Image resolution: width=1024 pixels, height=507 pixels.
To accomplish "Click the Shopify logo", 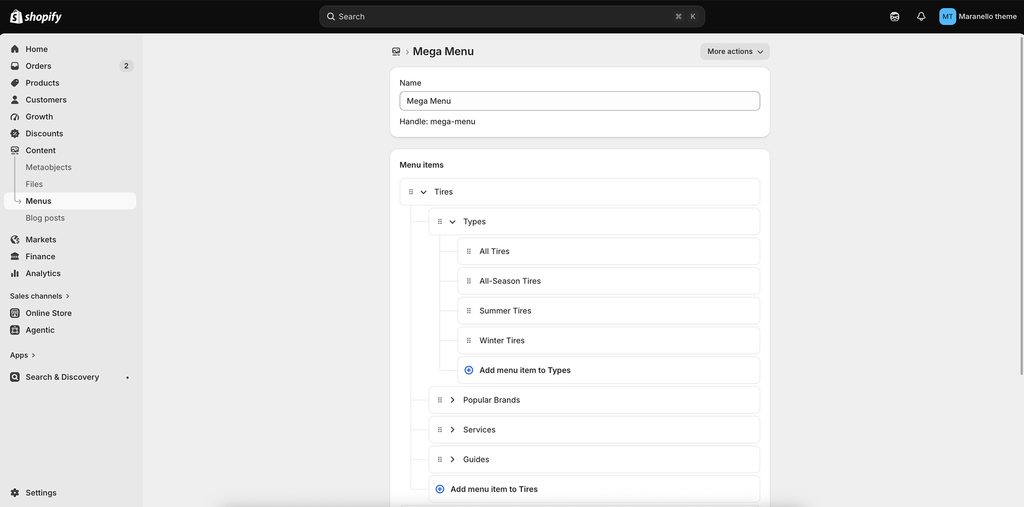I will (x=36, y=16).
